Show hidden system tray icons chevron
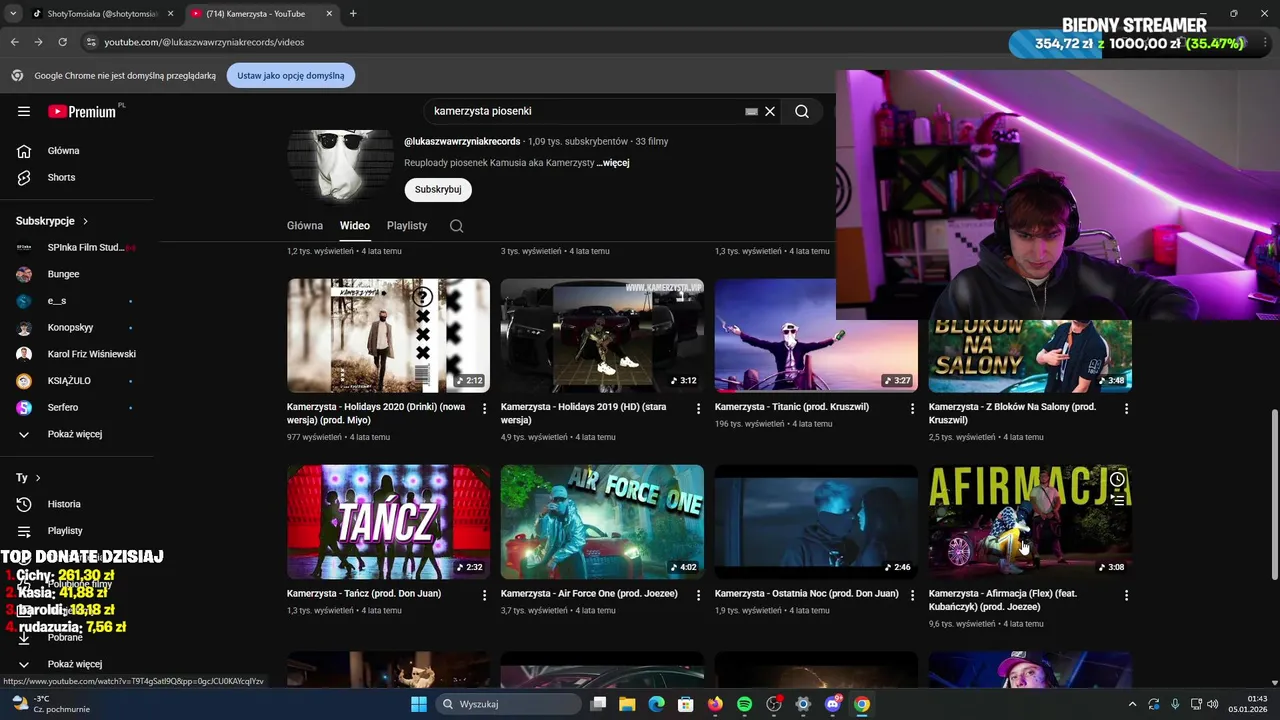The image size is (1280, 720). 1132,704
